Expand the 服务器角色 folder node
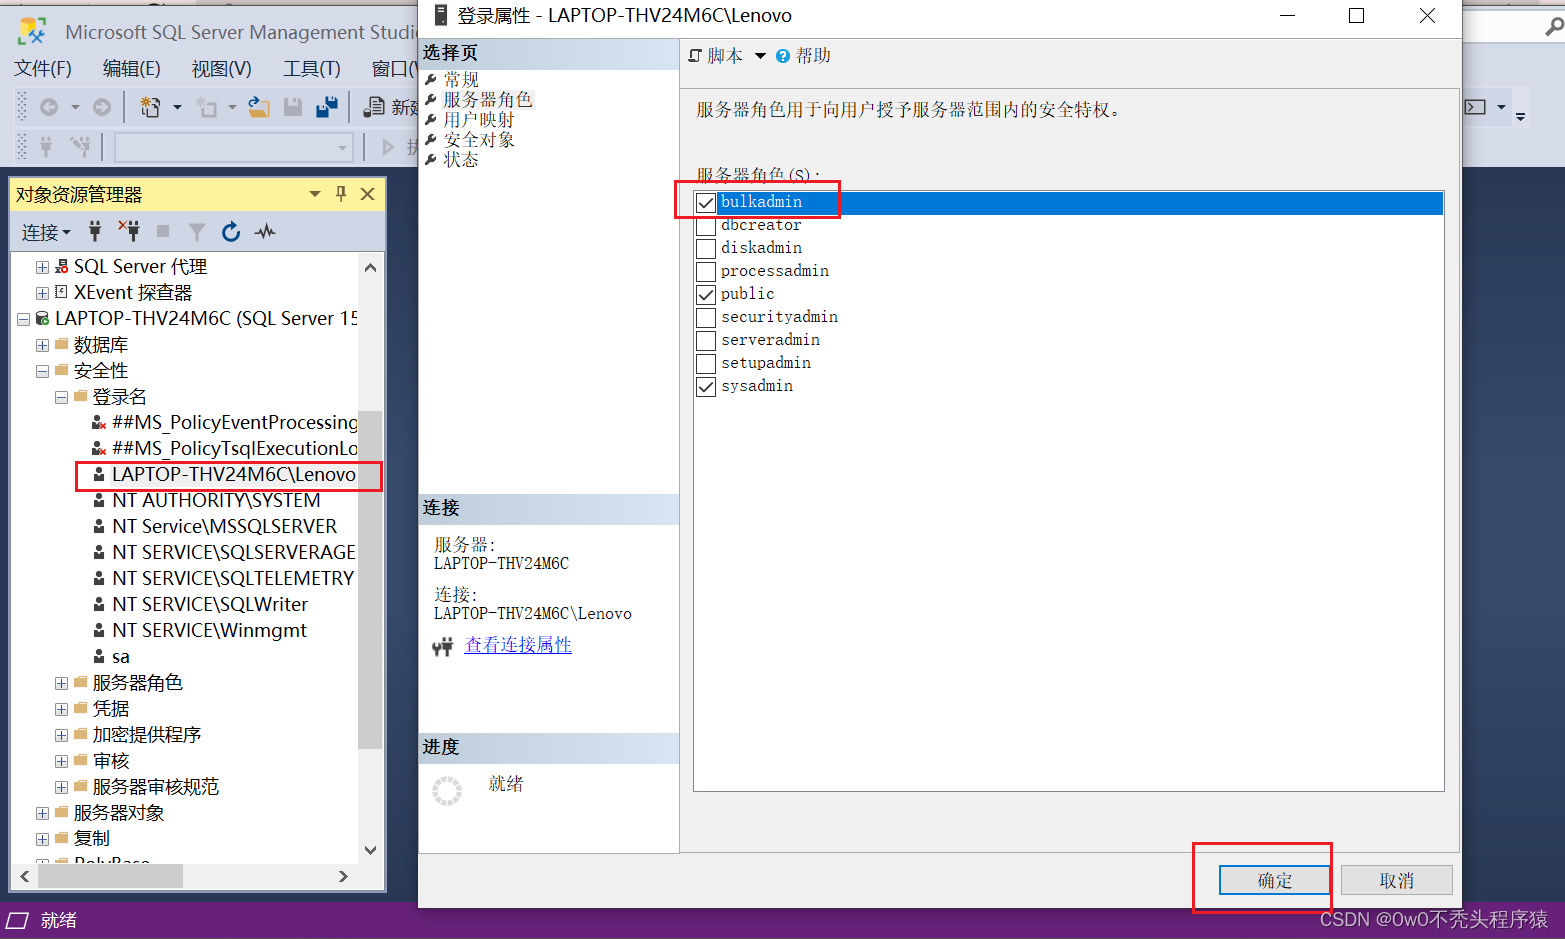This screenshot has height=939, width=1565. click(61, 683)
